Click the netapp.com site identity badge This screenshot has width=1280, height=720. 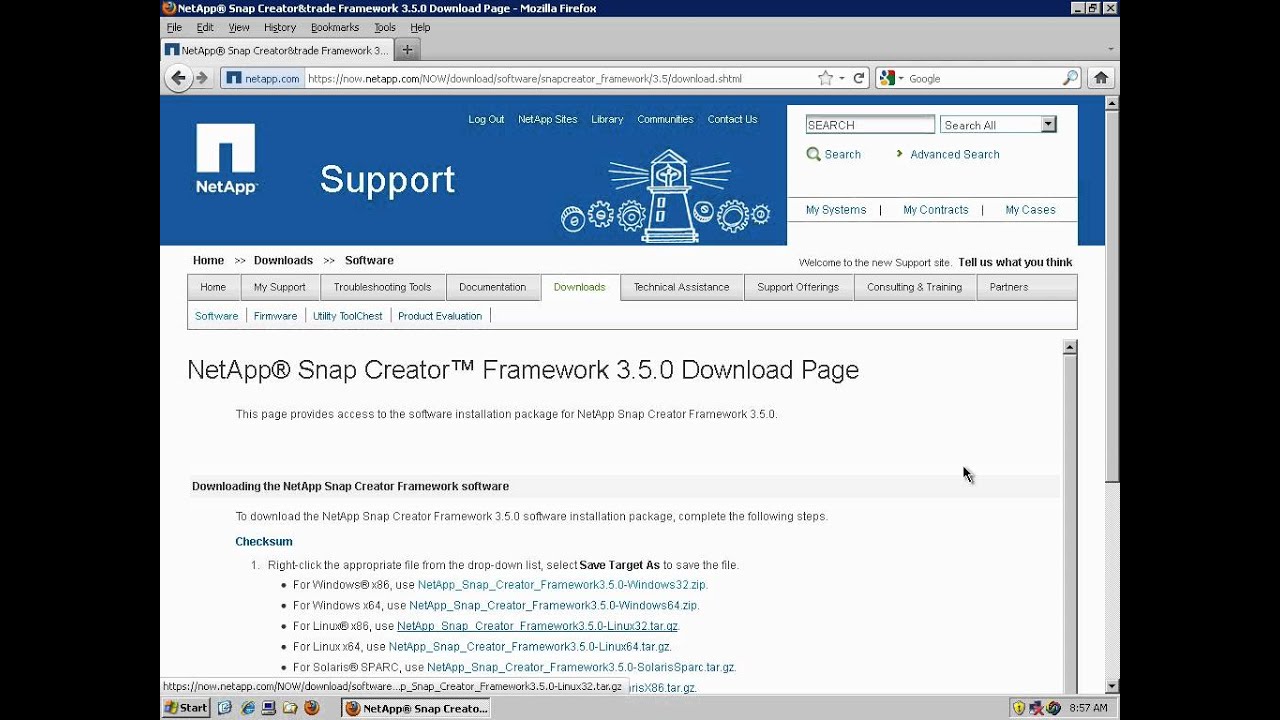[x=262, y=78]
